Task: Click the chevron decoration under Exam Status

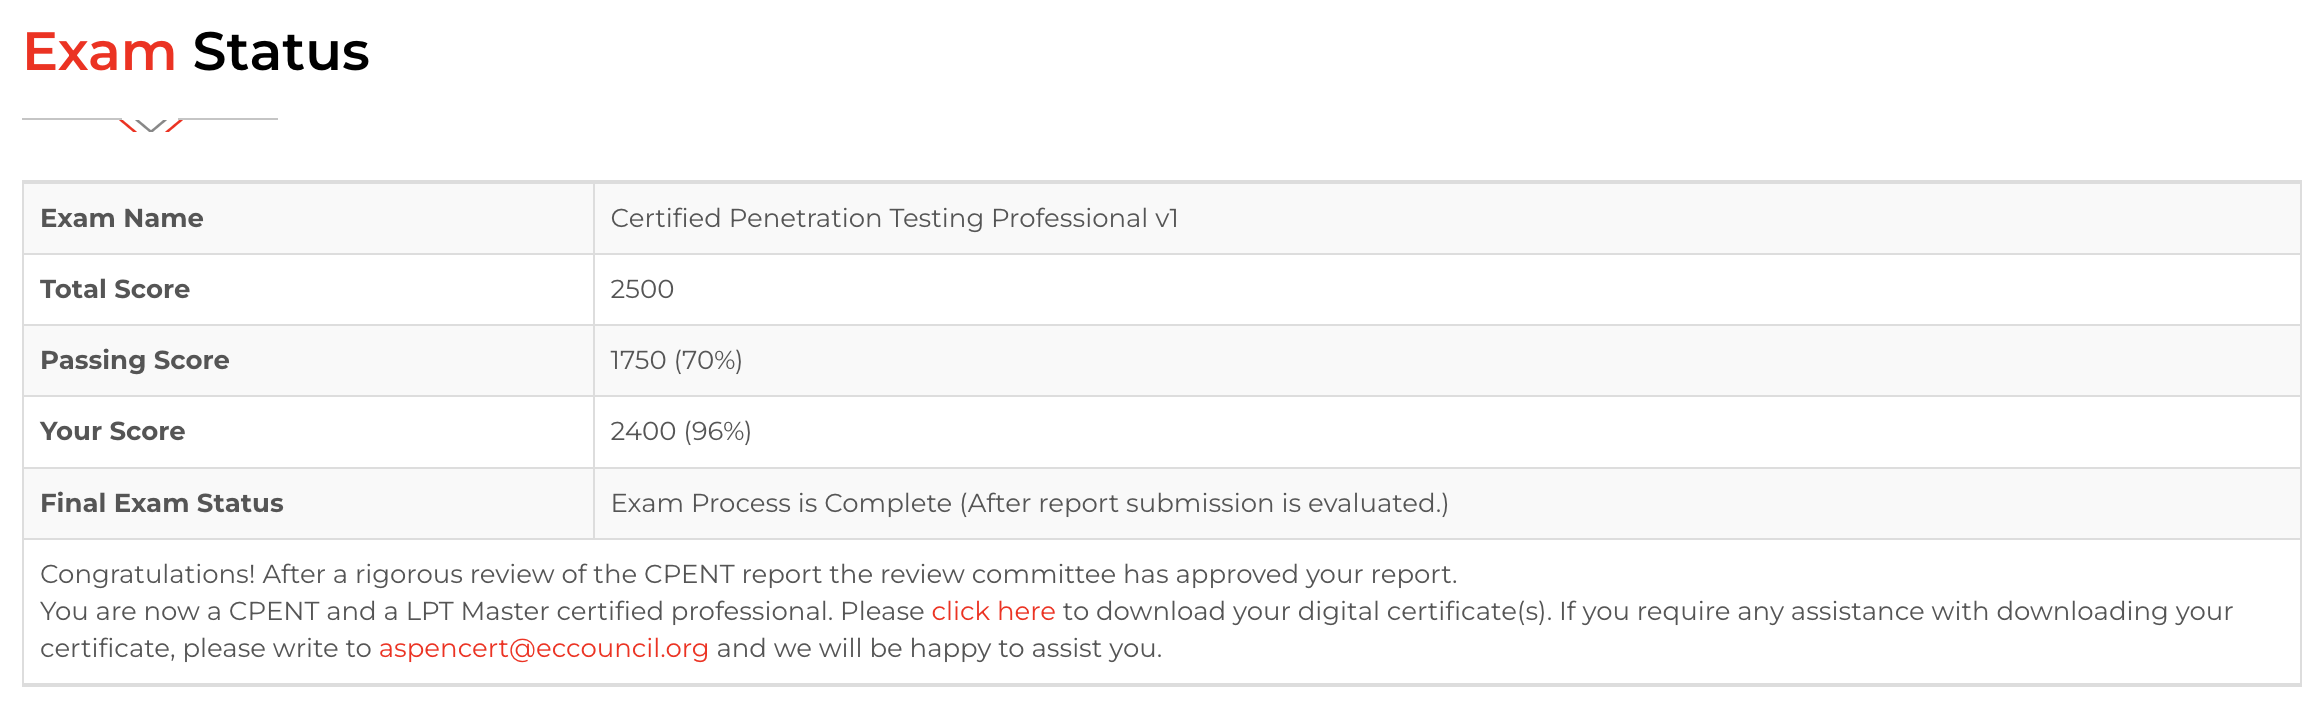Action: pyautogui.click(x=150, y=125)
